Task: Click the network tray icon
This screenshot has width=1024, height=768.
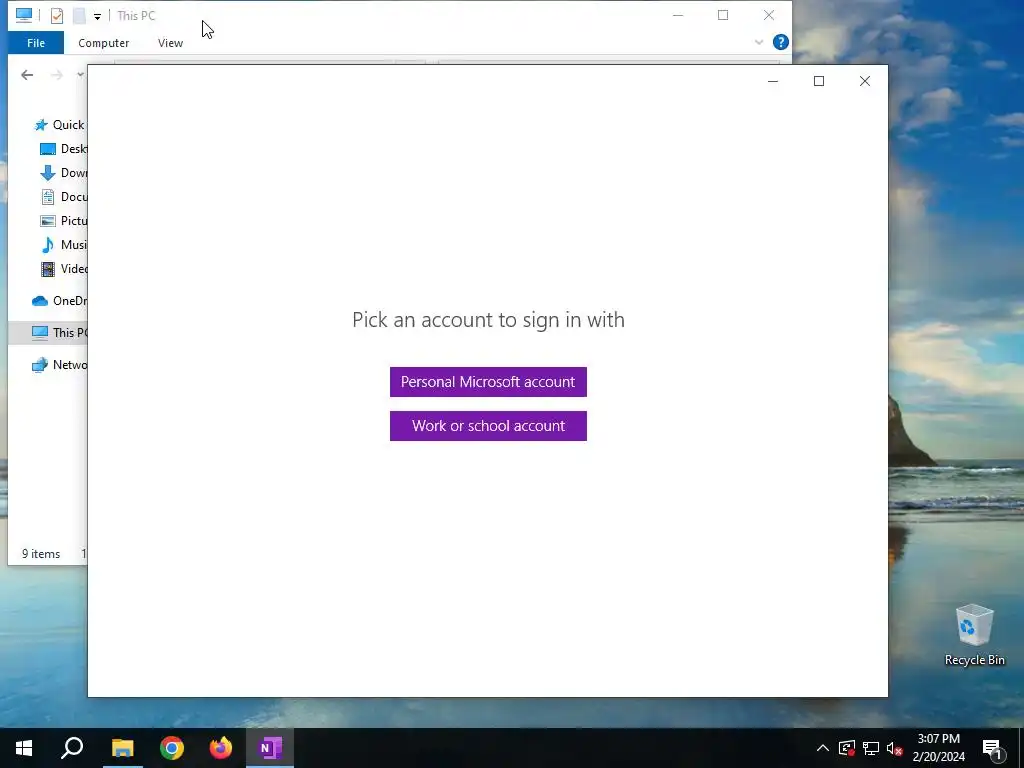Action: click(871, 748)
